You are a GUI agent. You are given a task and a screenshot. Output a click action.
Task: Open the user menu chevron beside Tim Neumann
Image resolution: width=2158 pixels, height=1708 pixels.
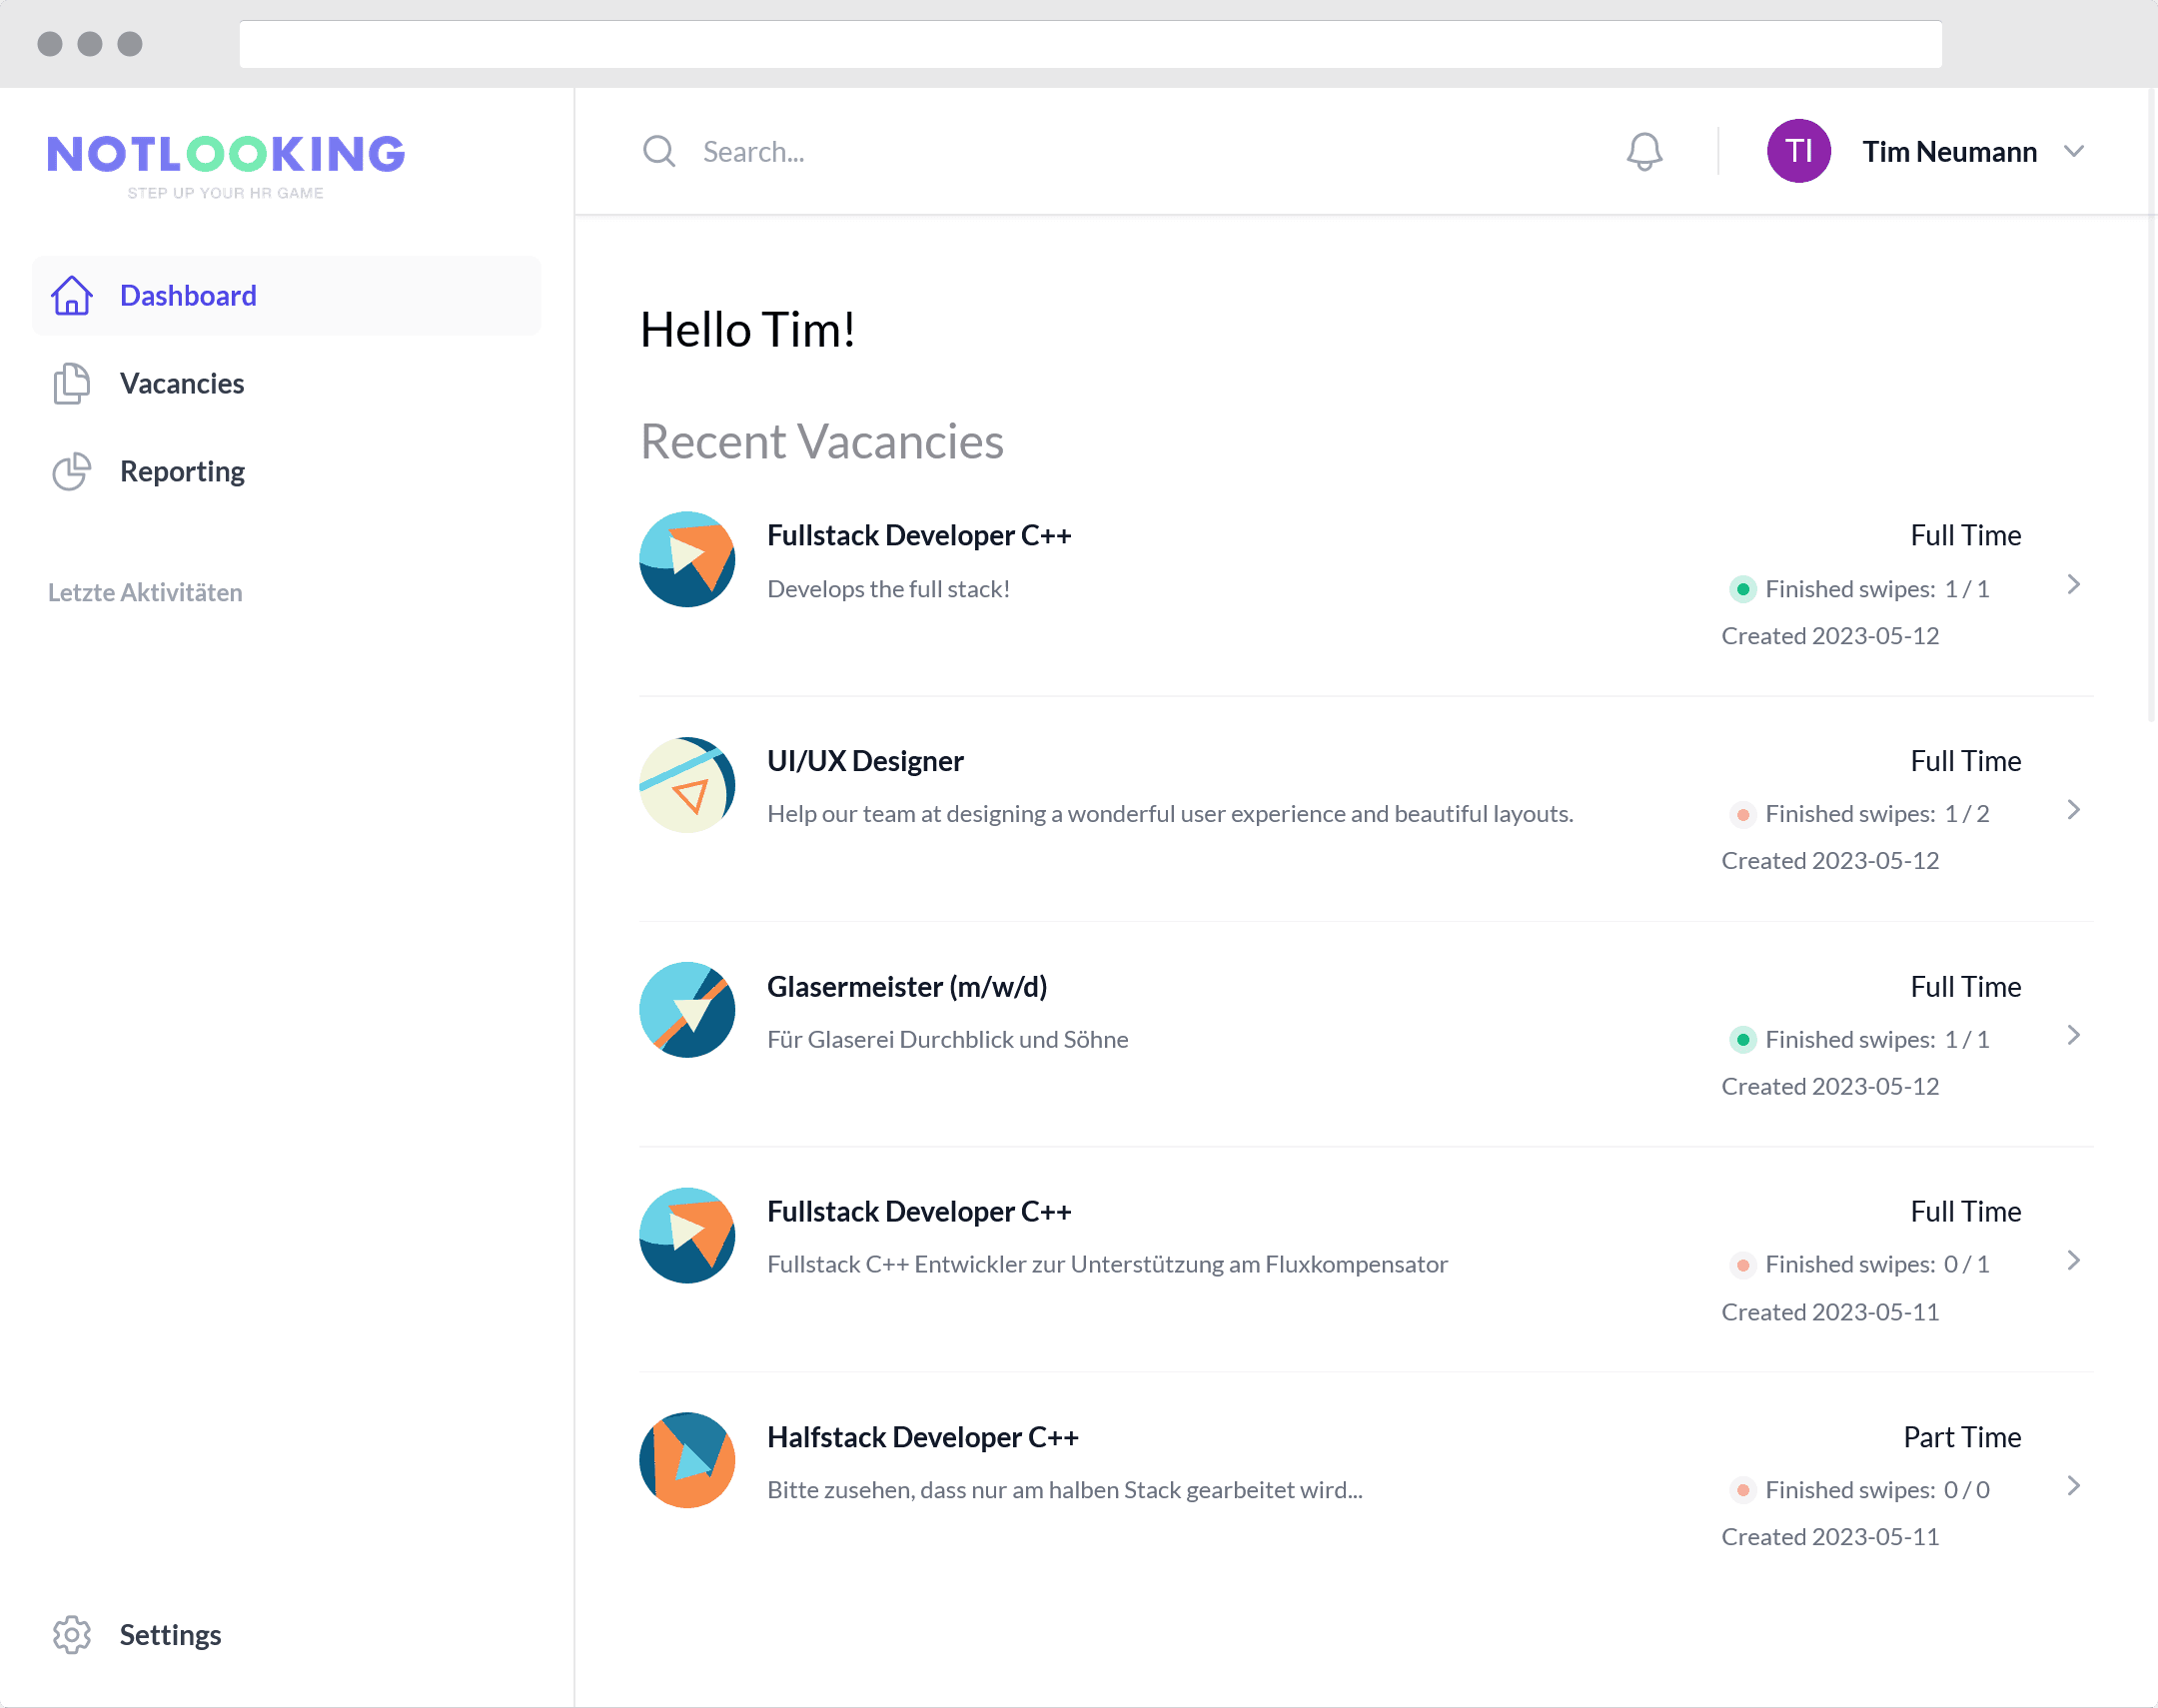[2074, 152]
